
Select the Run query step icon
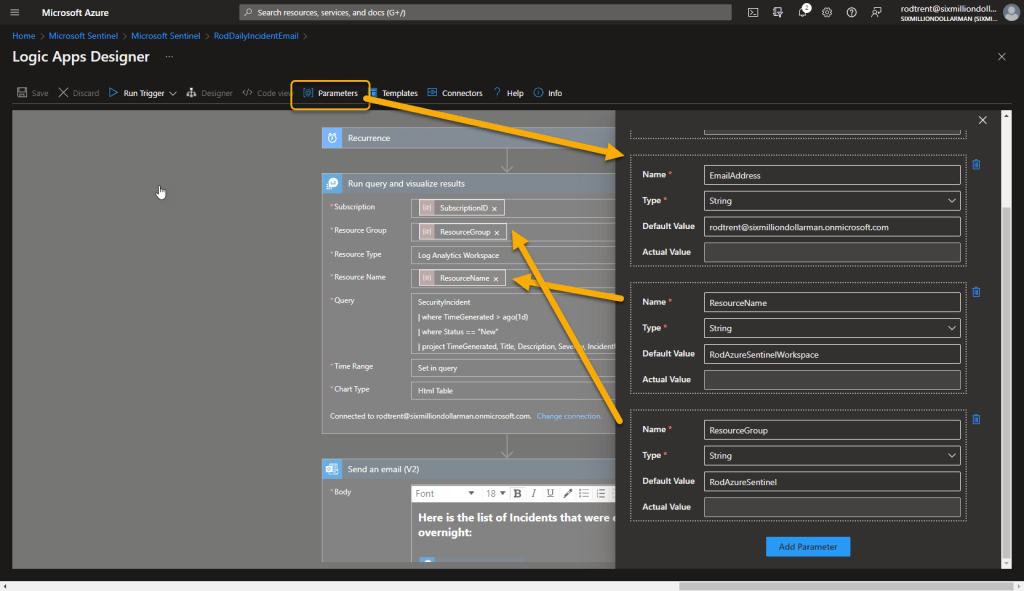[332, 184]
